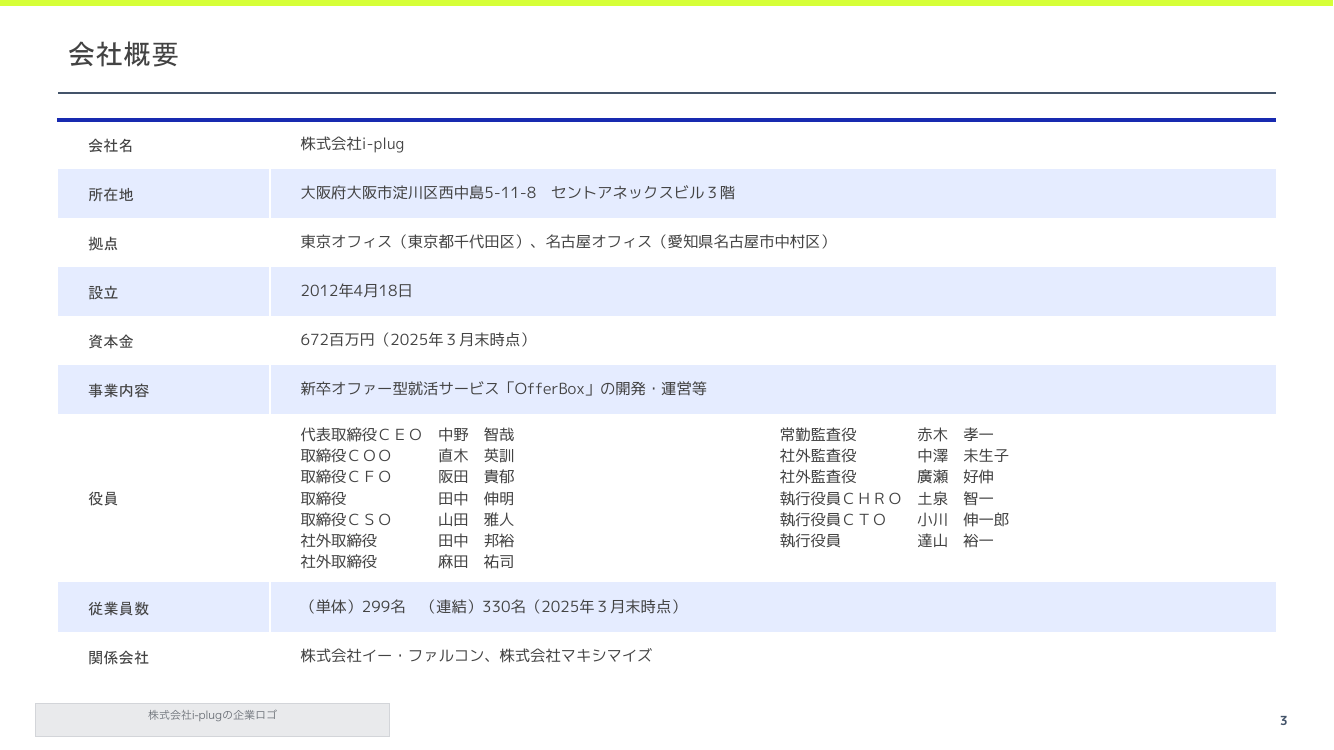Select the row label "設立"

point(103,293)
